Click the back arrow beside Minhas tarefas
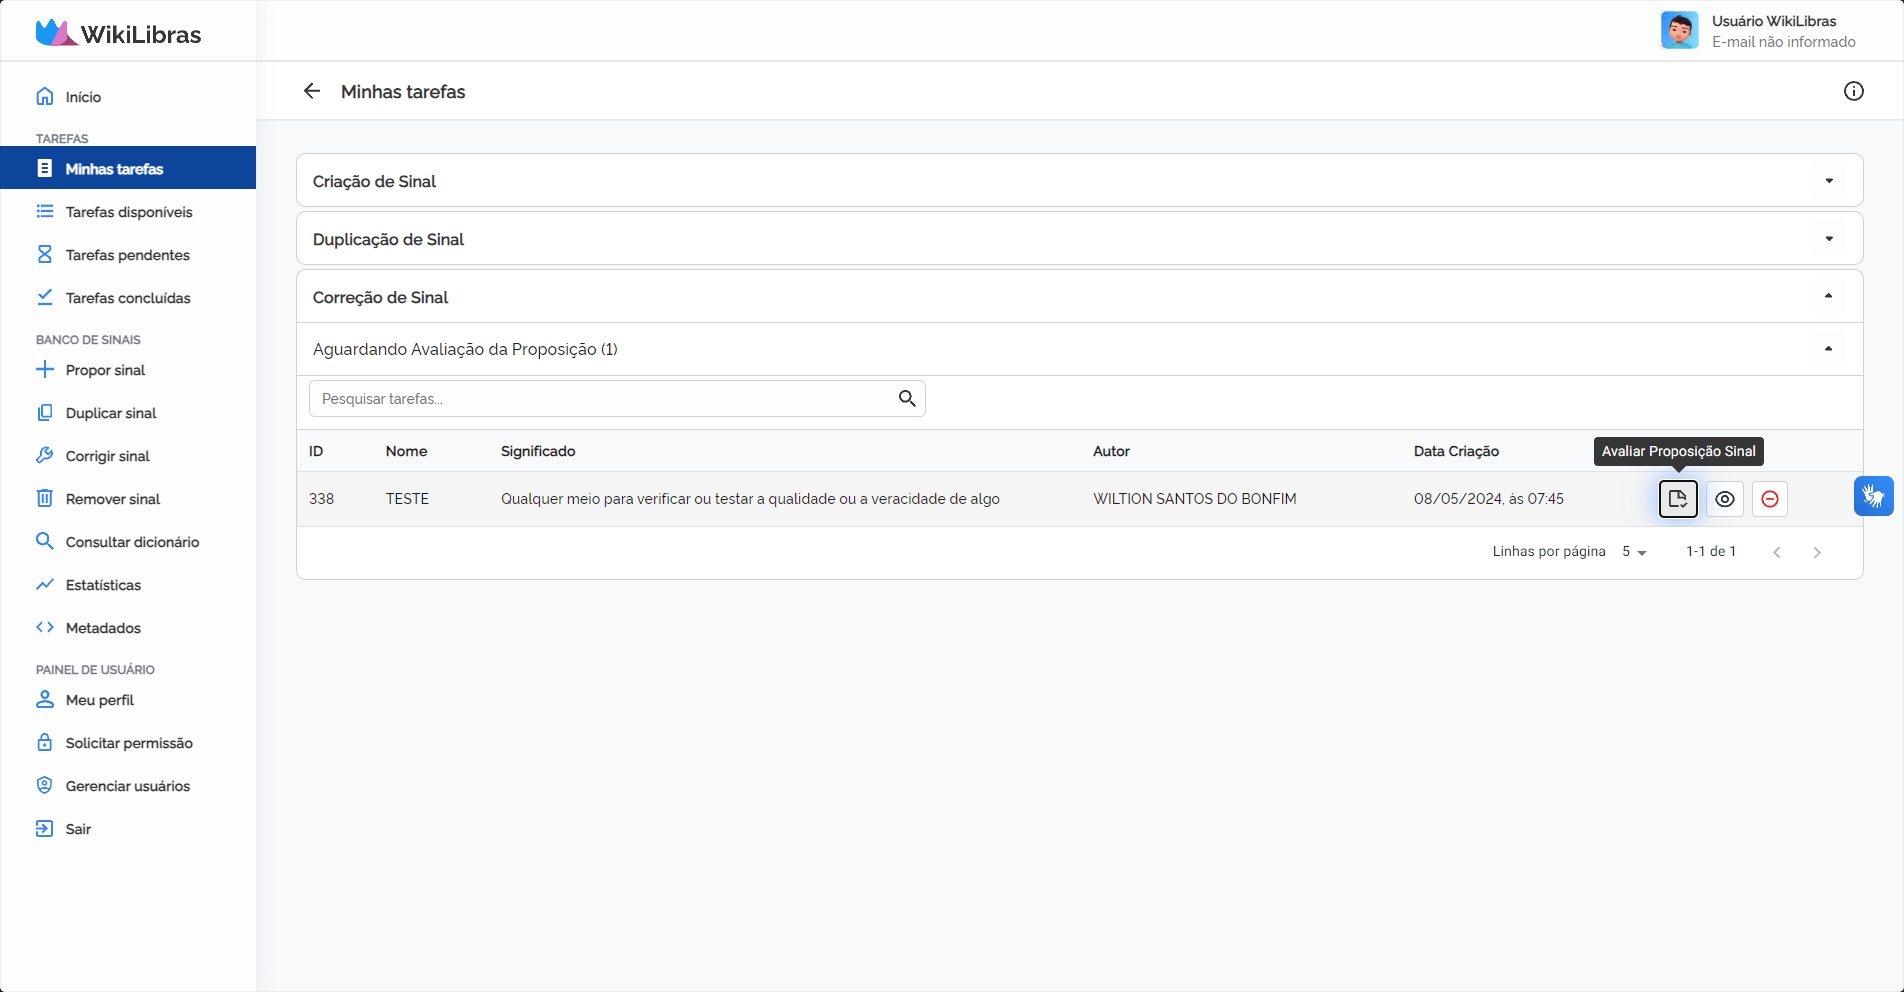The height and width of the screenshot is (992, 1904). tap(312, 92)
